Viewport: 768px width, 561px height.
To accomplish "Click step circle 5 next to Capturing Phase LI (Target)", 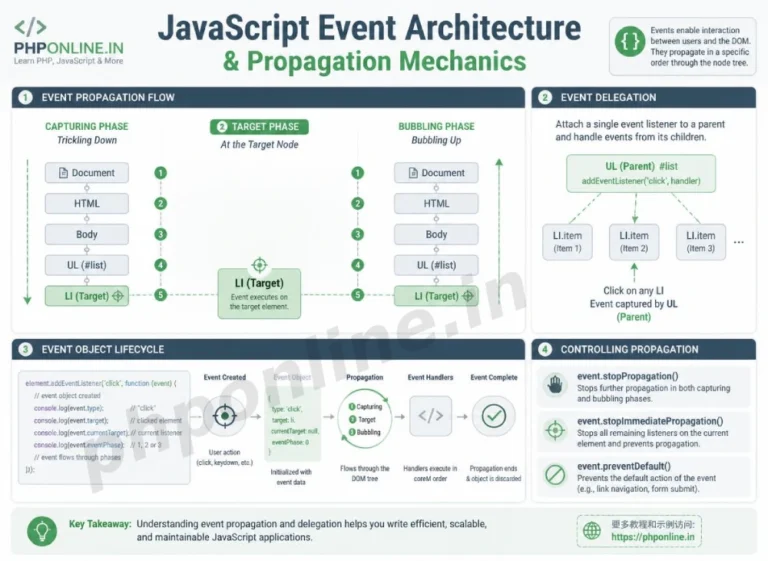I will pos(161,295).
